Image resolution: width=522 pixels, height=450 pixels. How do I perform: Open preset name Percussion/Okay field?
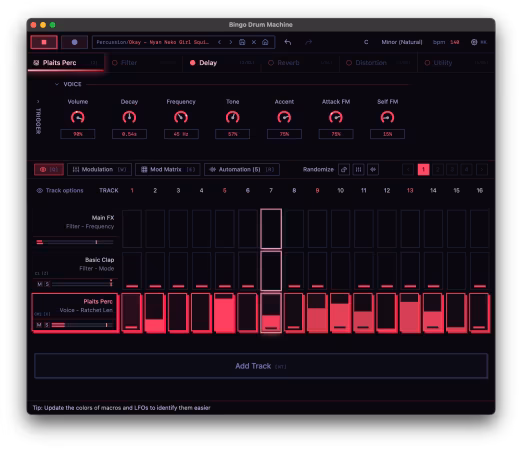(153, 42)
